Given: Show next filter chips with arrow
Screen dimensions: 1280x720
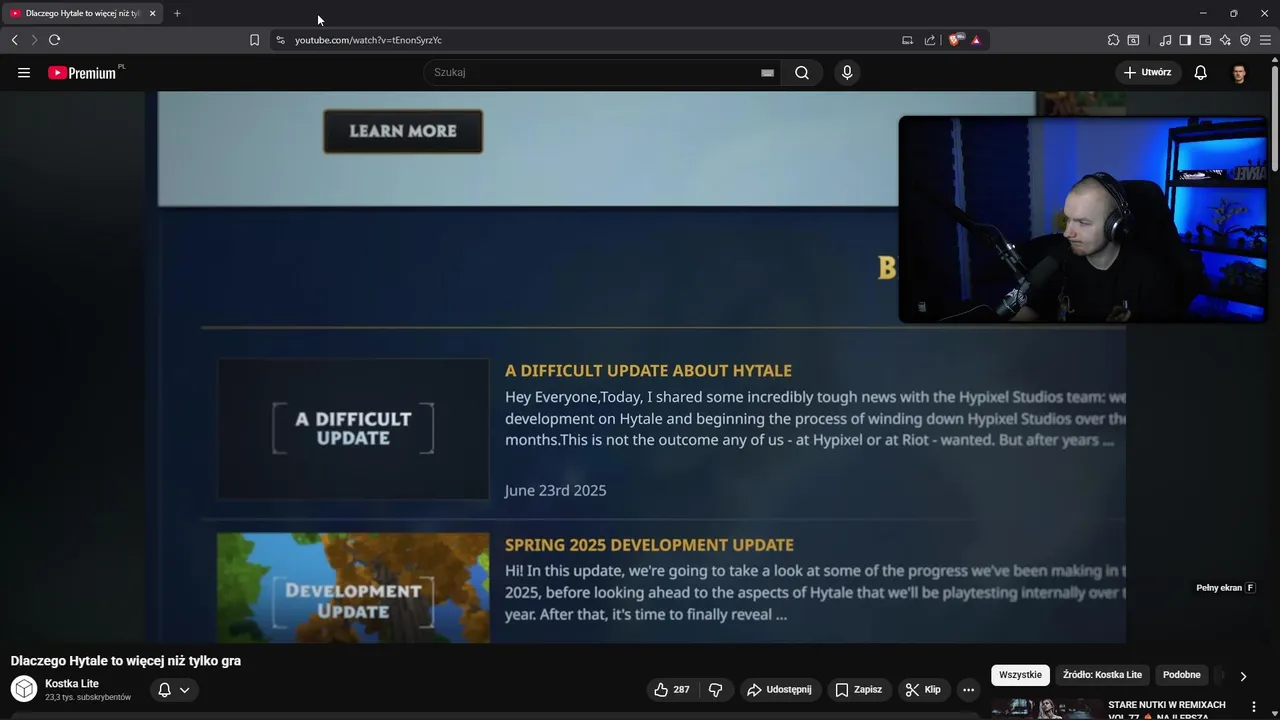Looking at the screenshot, I should coord(1243,676).
